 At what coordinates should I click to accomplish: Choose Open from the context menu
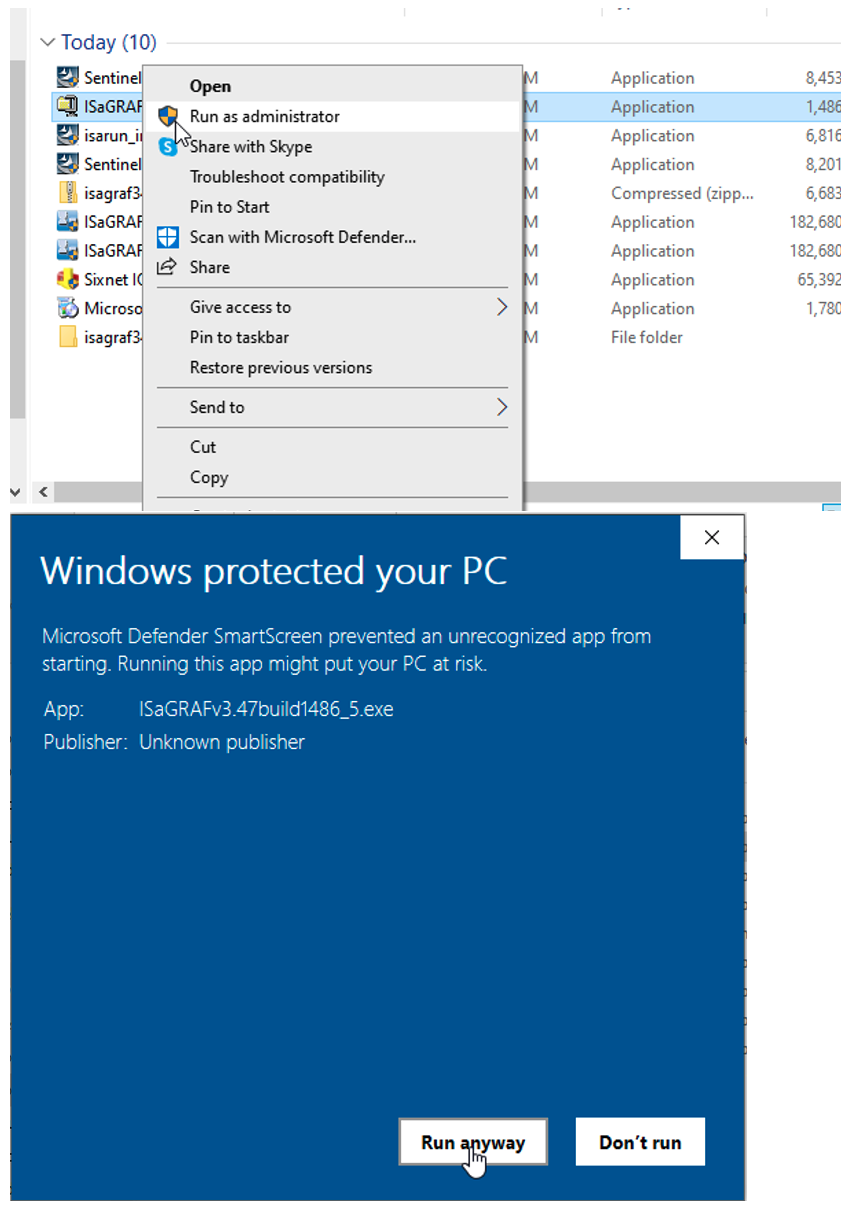(x=210, y=87)
